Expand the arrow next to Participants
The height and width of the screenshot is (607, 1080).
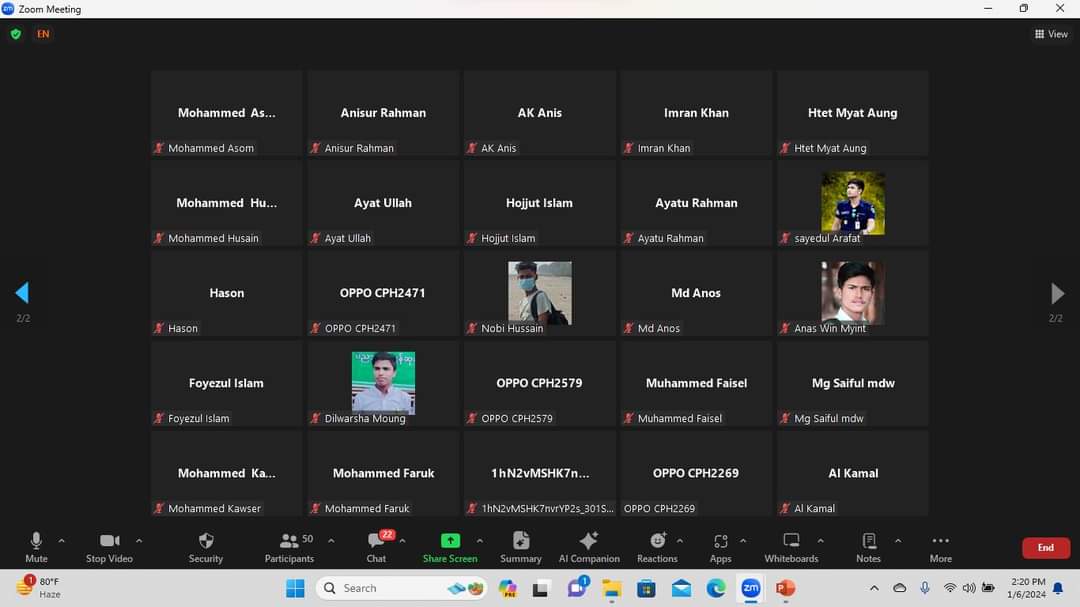tap(331, 541)
